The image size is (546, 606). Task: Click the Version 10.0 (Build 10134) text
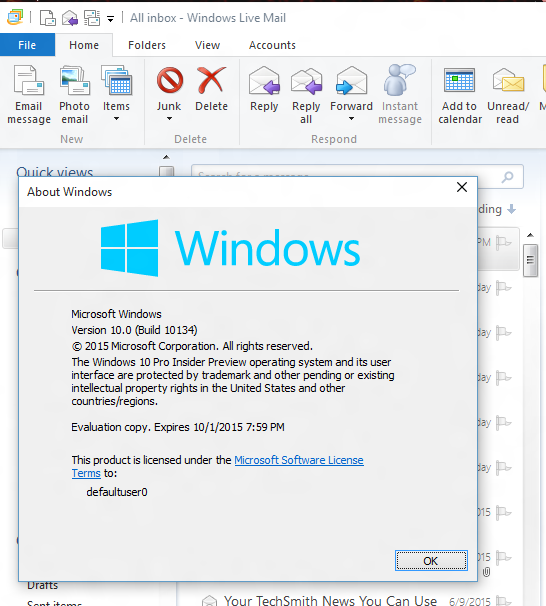(134, 330)
